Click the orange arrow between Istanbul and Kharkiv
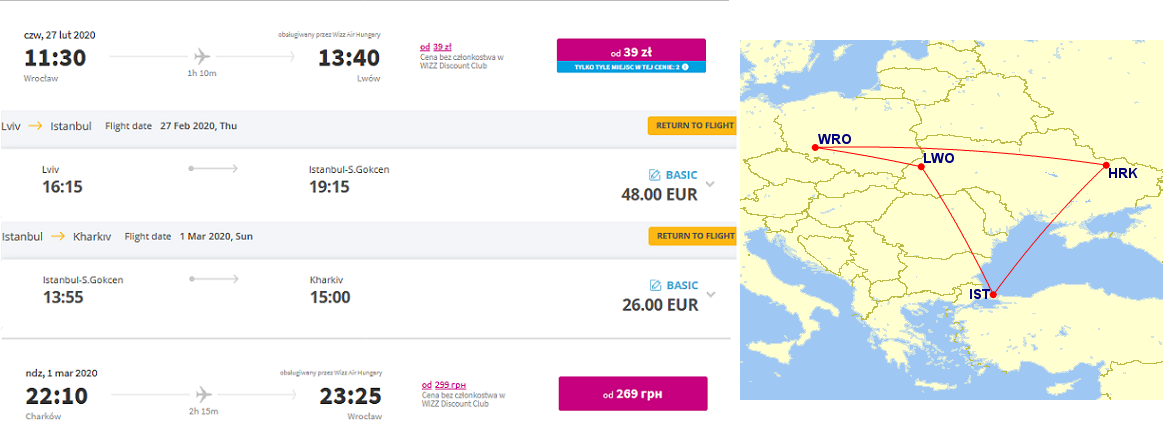 [x=58, y=237]
